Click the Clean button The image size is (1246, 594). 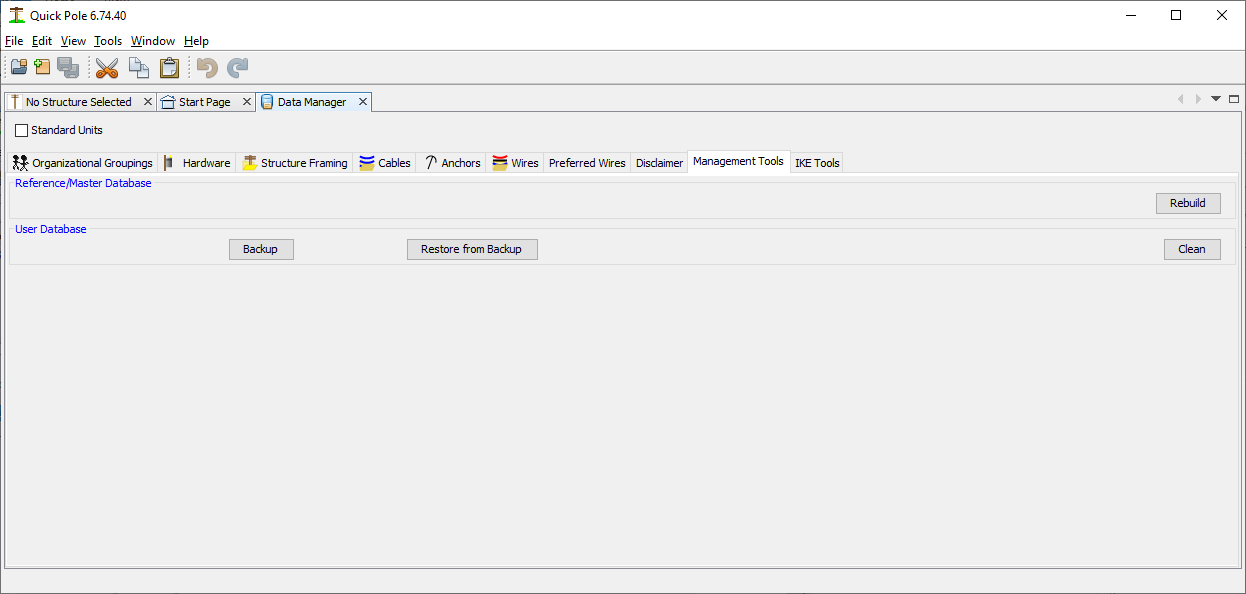1192,249
